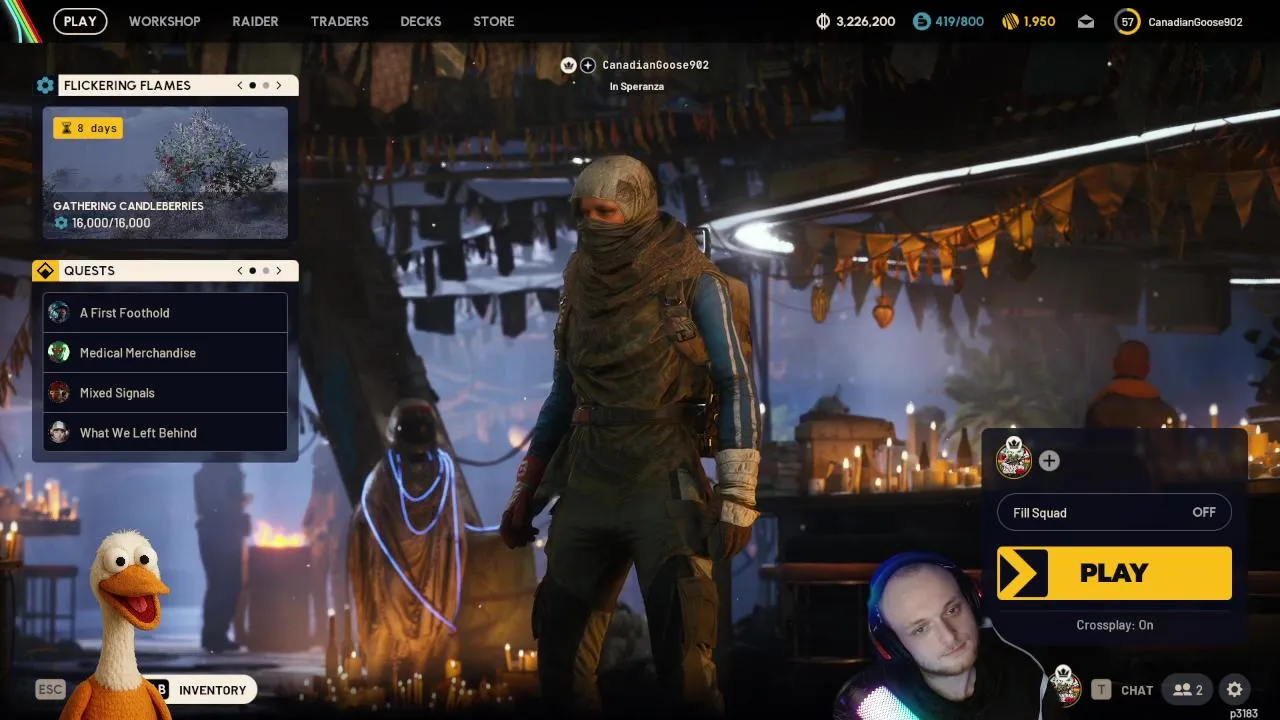The image size is (1280, 720).
Task: Open the RAIDER tab
Action: 255,21
